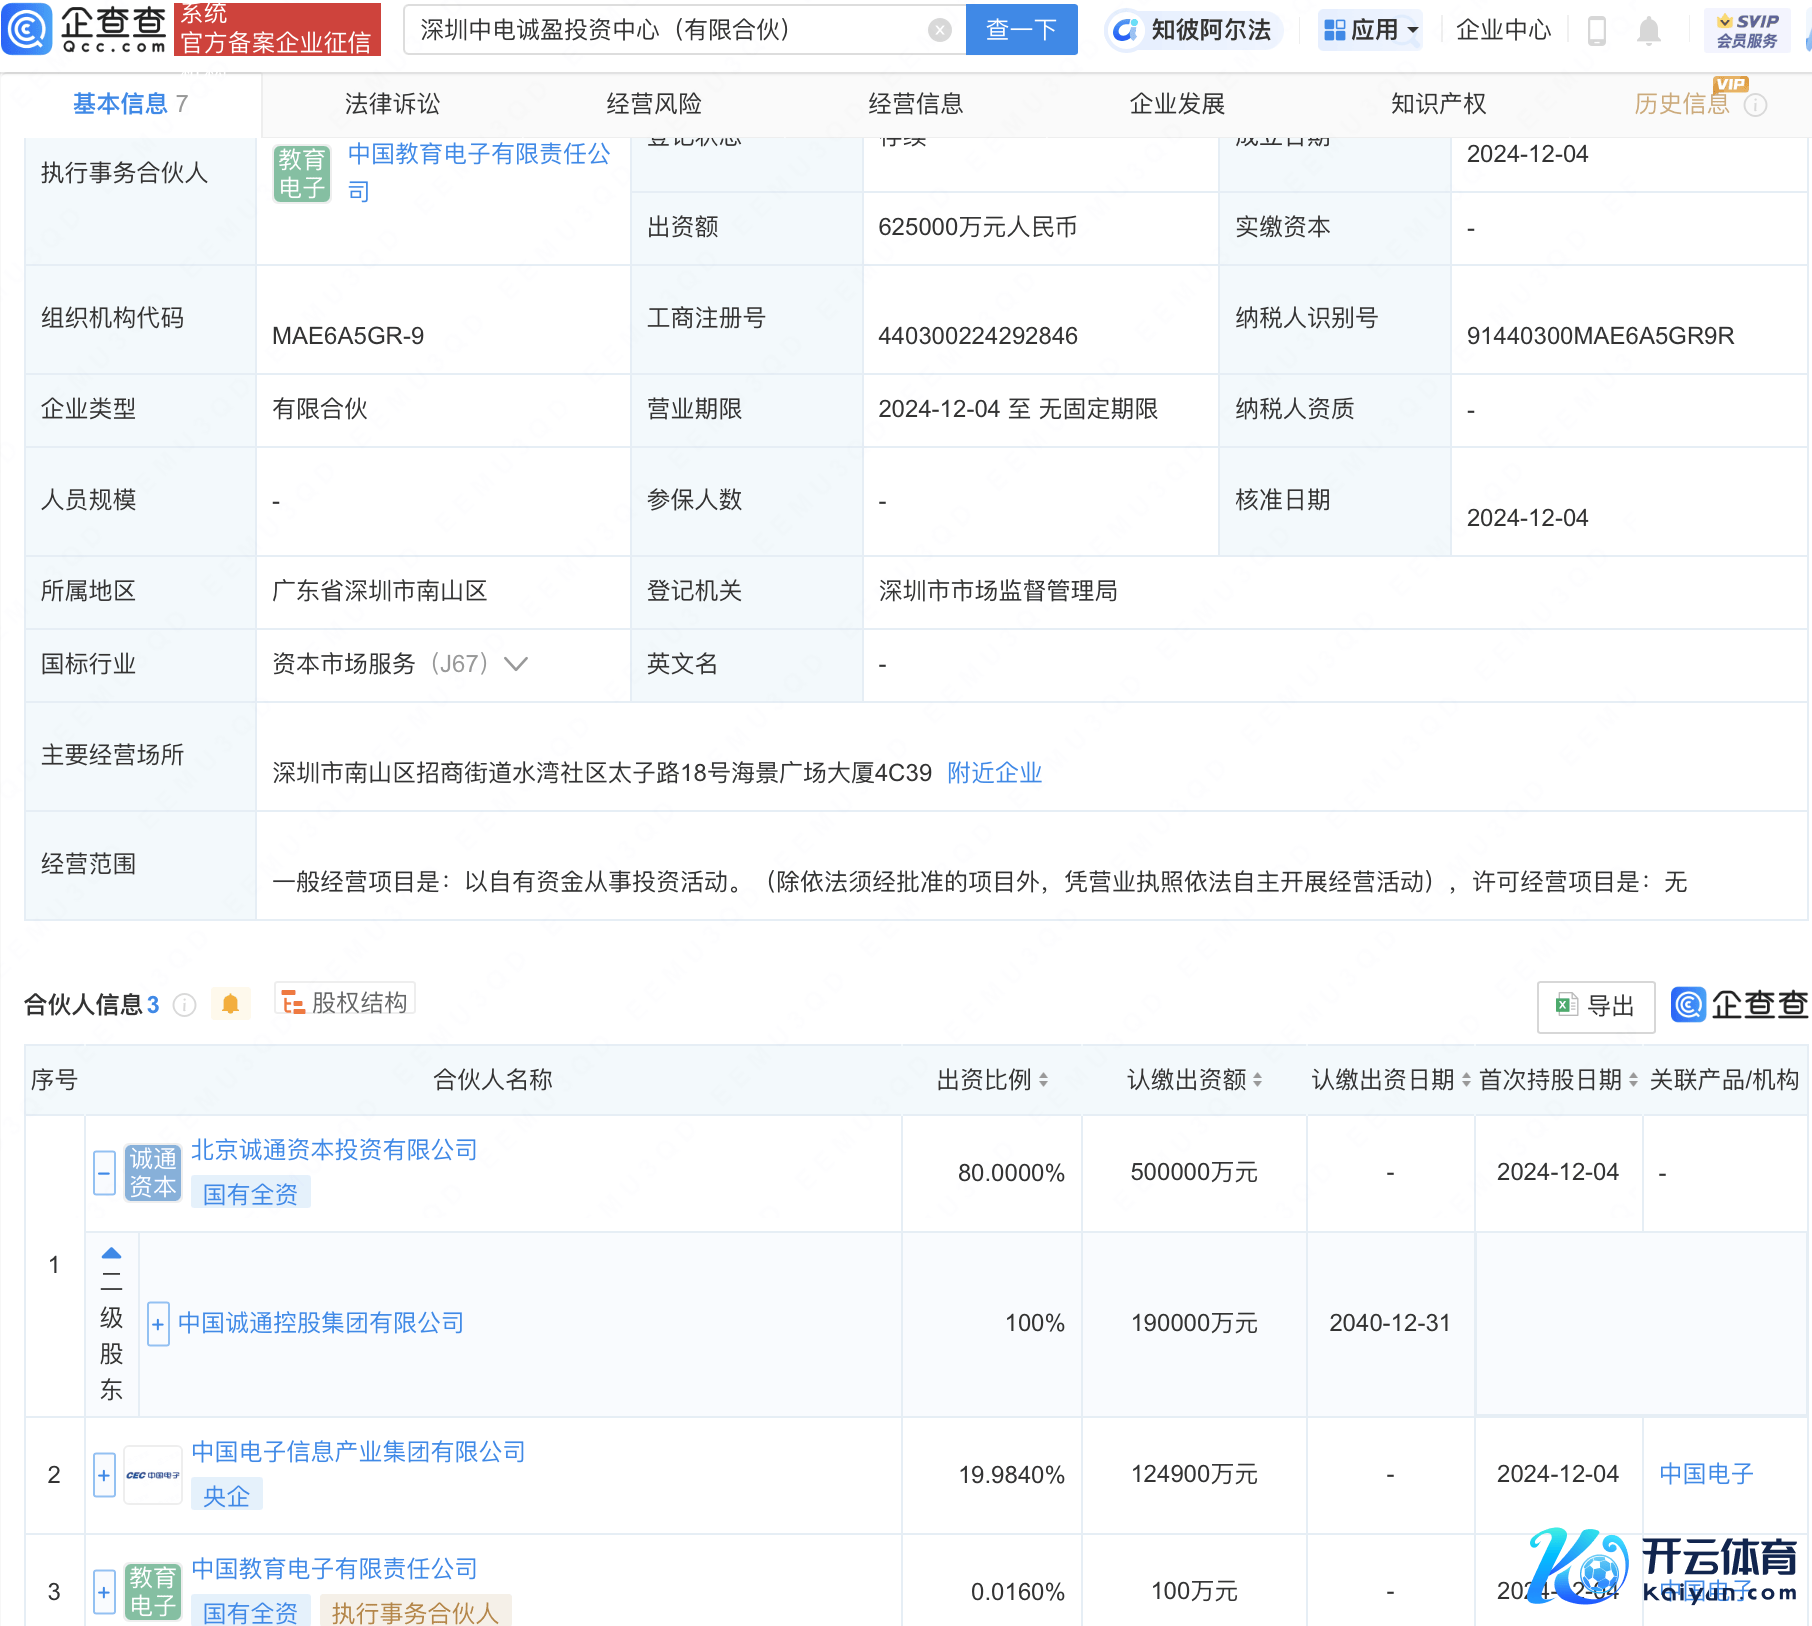Open the 应用 dropdown menu
Image resolution: width=1812 pixels, height=1626 pixels.
point(1370,30)
